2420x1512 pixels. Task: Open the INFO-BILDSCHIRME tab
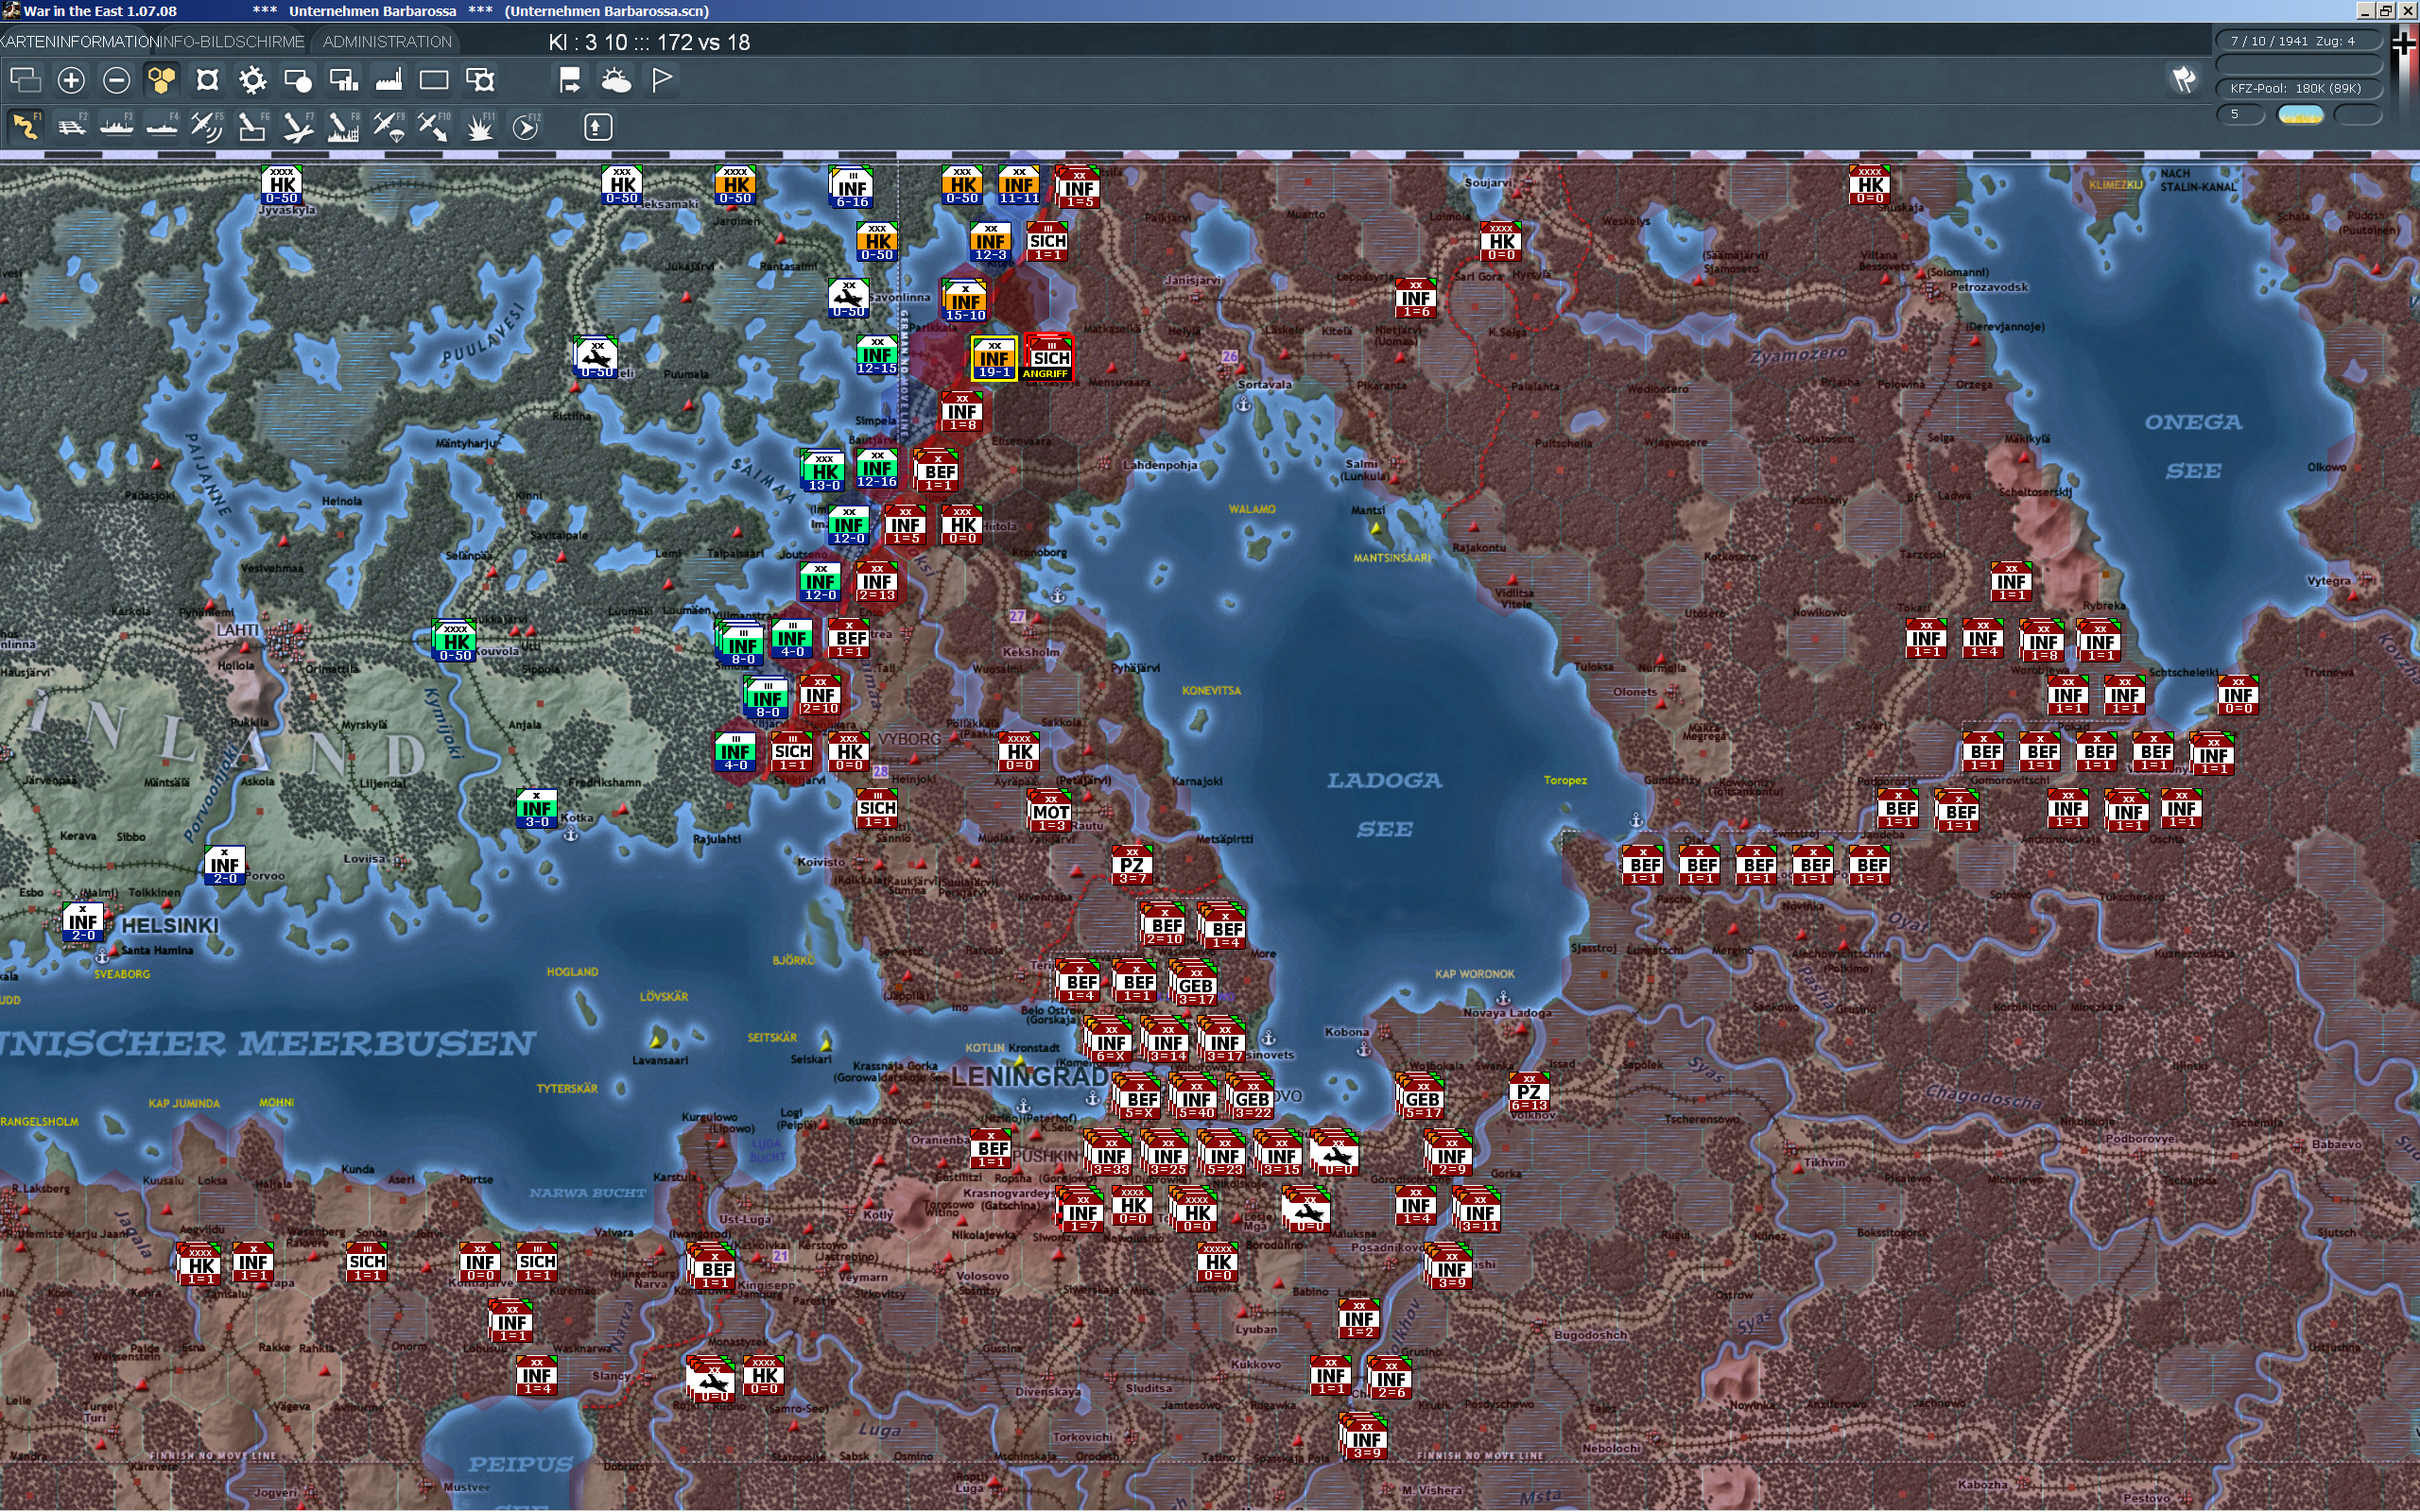pyautogui.click(x=232, y=42)
